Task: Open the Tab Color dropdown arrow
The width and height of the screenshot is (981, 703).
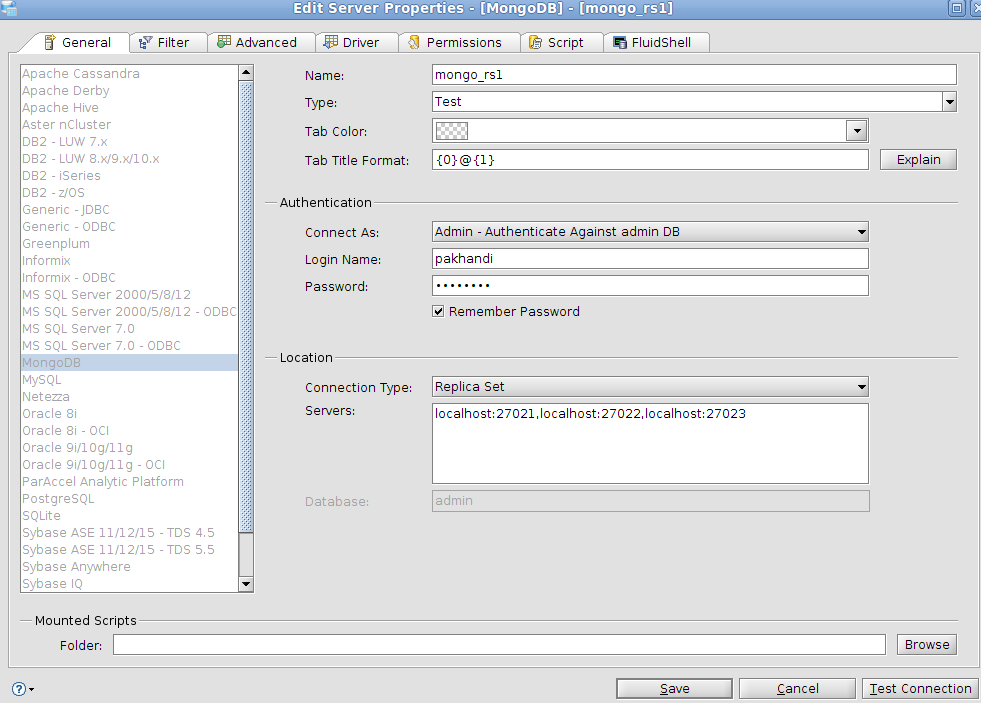Action: pos(857,131)
